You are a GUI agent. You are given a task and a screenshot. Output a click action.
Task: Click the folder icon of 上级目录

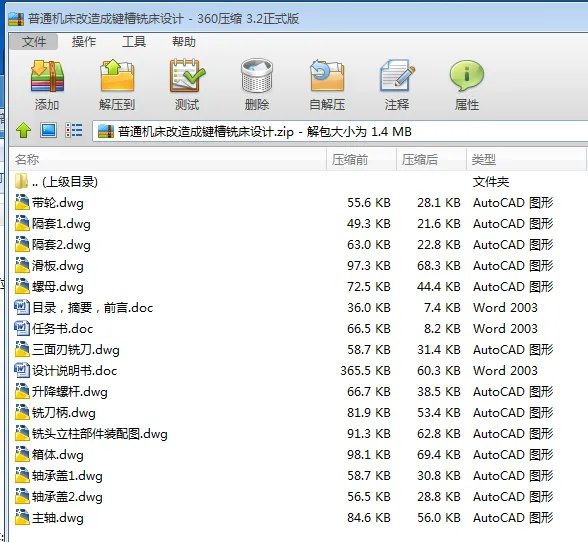coord(21,181)
